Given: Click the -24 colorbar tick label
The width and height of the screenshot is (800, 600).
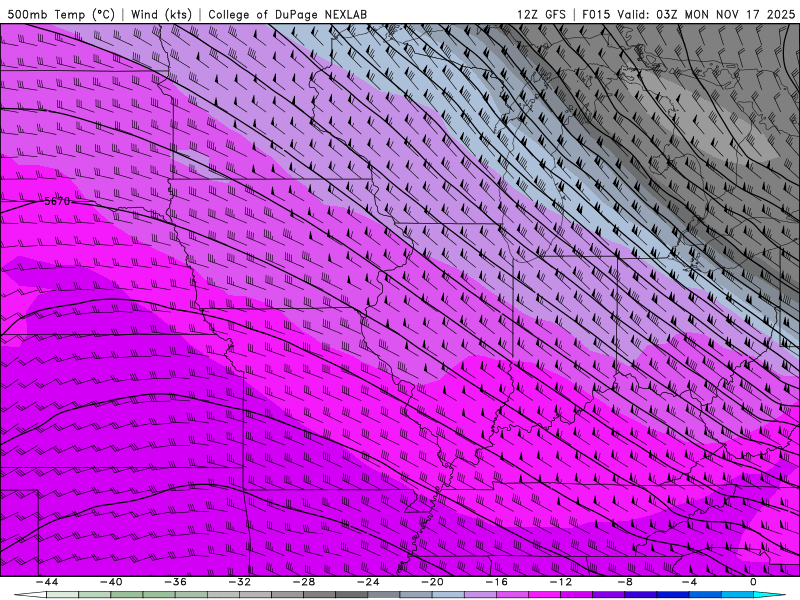Looking at the screenshot, I should (368, 582).
